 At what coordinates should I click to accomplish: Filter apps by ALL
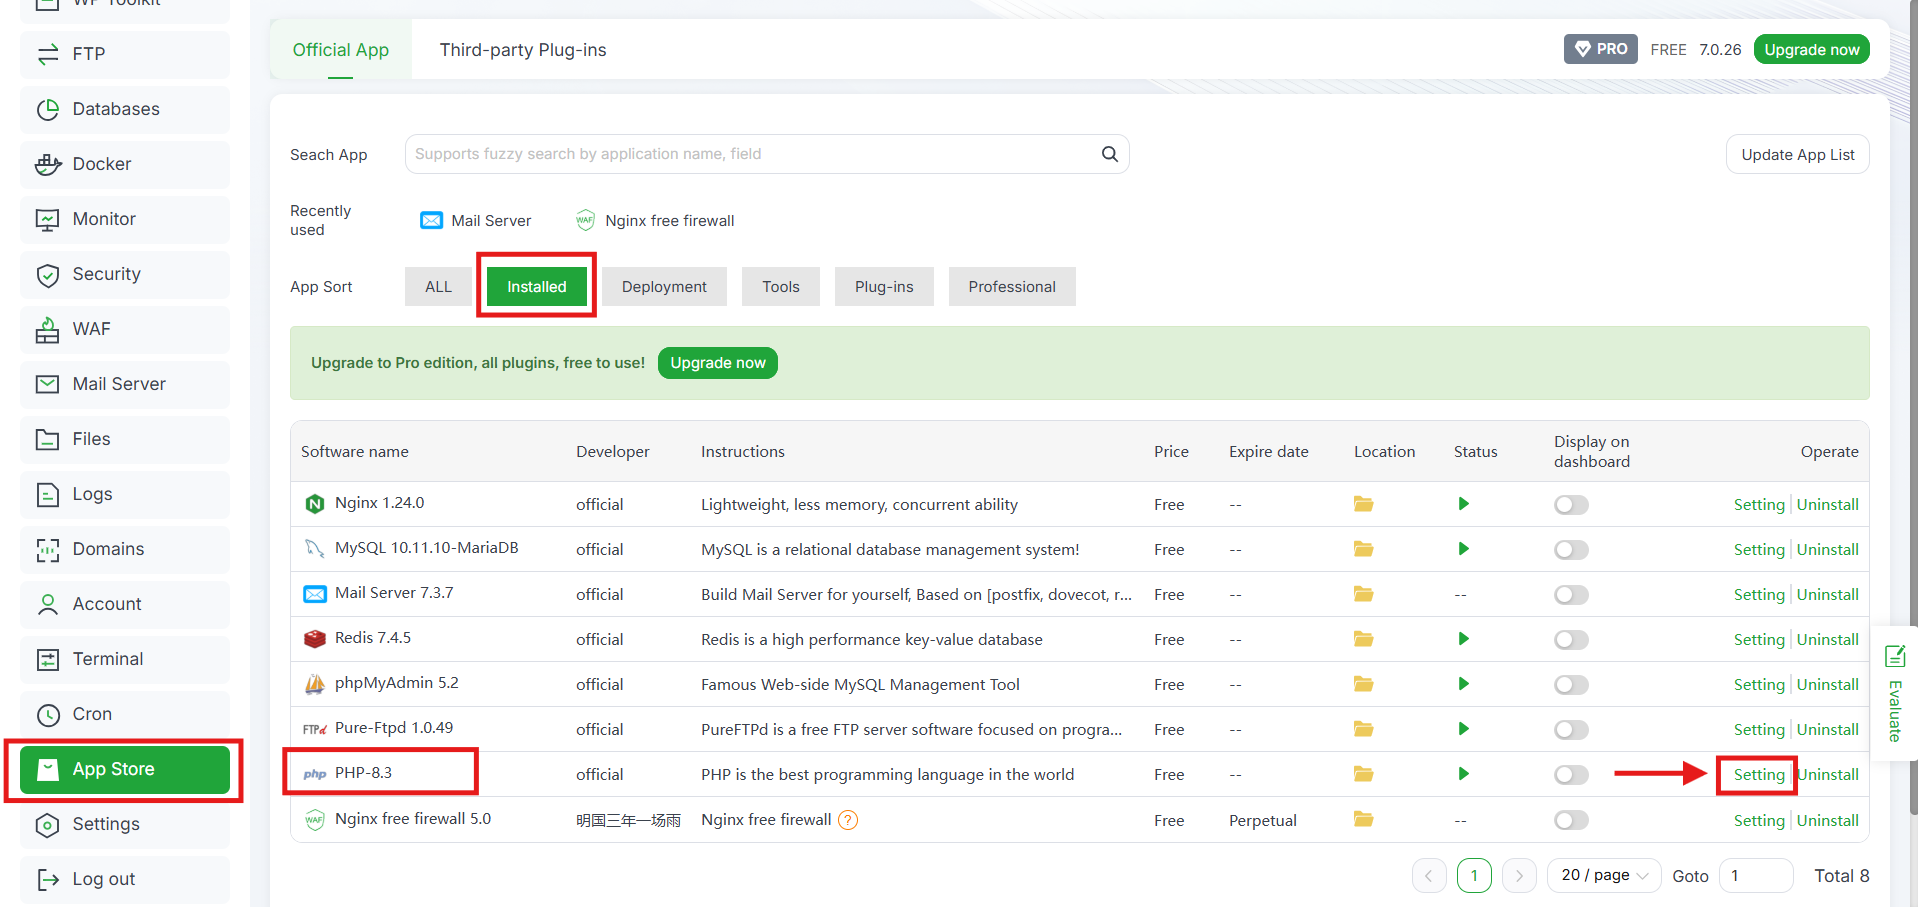pyautogui.click(x=438, y=287)
